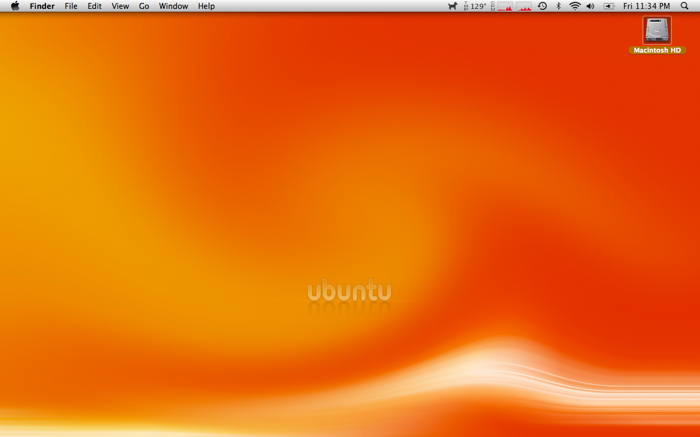The width and height of the screenshot is (700, 437).
Task: Click the Fri 11:34 PM clock
Action: 646,6
